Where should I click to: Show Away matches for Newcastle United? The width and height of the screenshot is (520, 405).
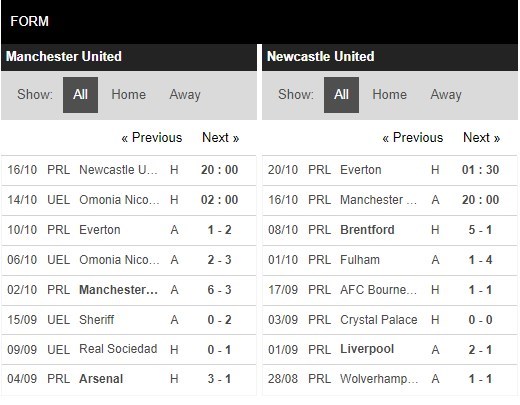446,95
